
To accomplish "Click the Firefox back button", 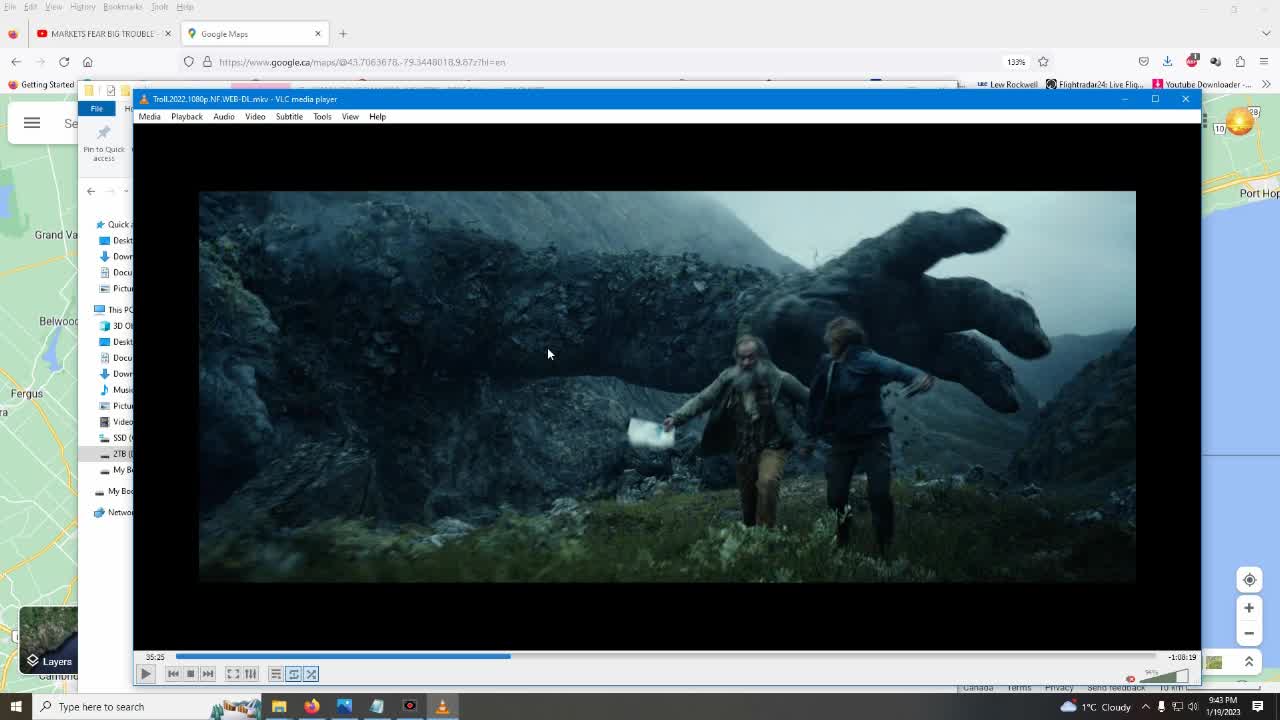I will pos(16,62).
